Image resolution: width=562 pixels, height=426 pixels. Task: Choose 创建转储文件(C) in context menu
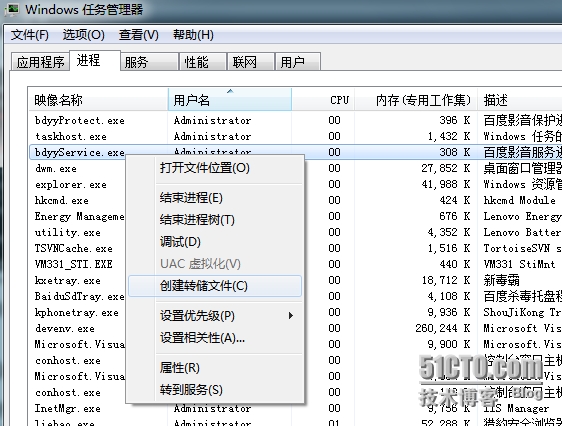(x=215, y=286)
